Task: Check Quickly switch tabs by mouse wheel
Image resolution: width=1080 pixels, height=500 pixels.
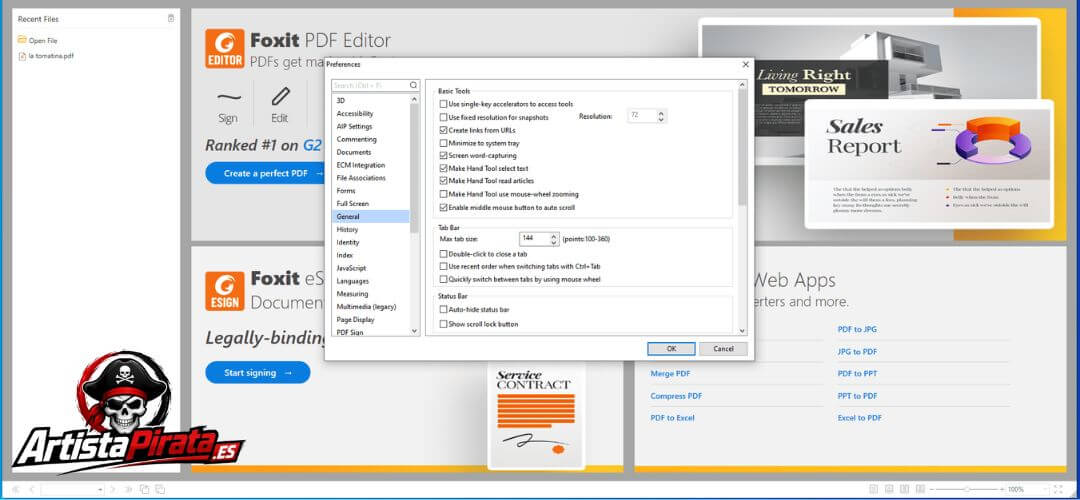Action: (444, 279)
